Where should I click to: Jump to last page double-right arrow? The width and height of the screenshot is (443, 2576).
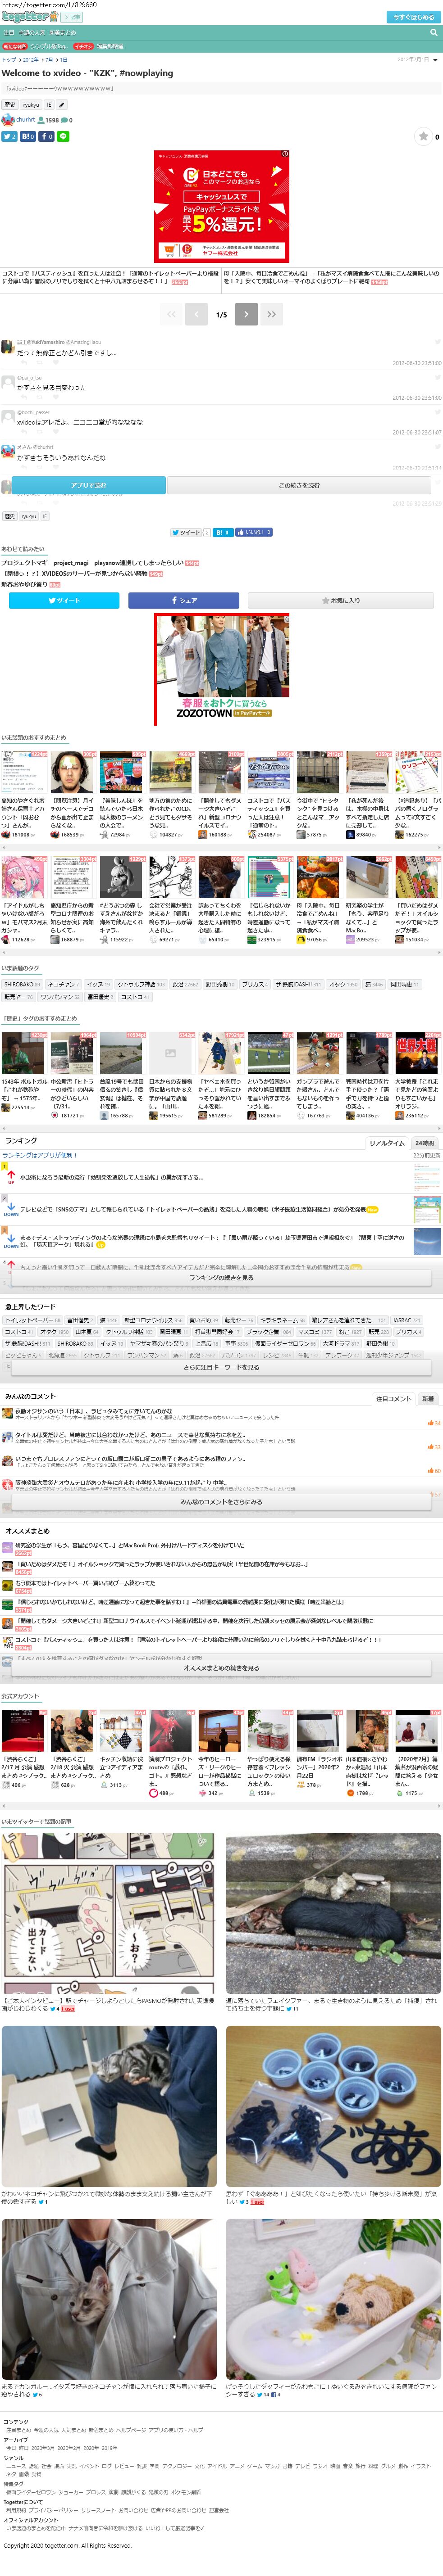[271, 314]
